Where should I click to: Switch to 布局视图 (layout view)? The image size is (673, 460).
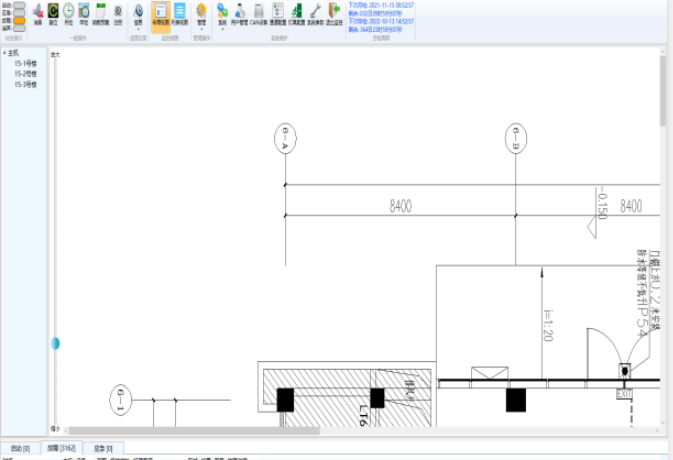pos(160,12)
